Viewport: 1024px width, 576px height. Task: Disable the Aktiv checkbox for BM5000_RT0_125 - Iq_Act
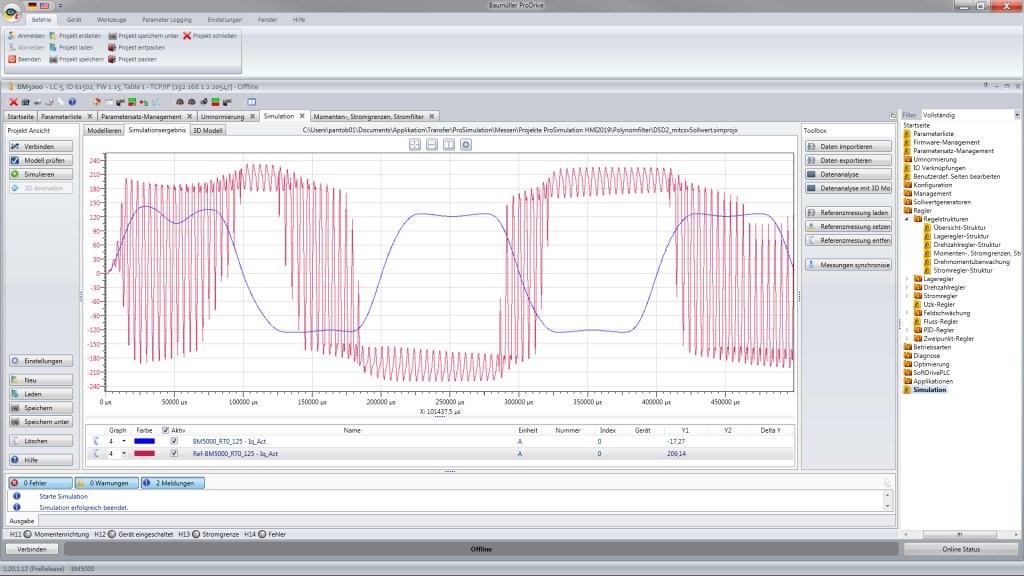tap(173, 442)
